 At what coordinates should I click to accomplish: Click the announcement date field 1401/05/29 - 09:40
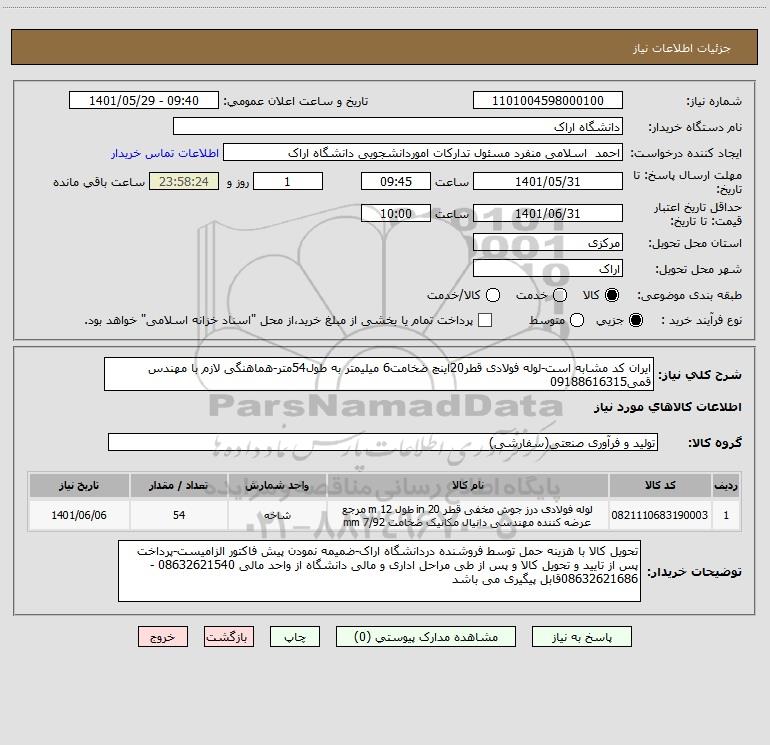click(144, 101)
